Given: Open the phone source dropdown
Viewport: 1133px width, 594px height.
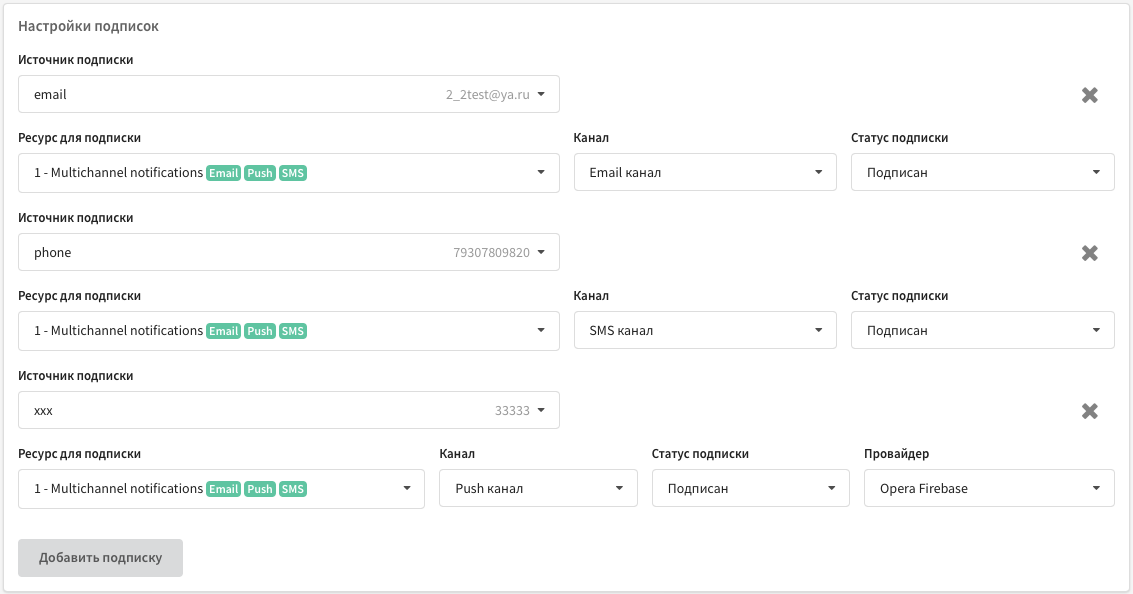Looking at the screenshot, I should 289,252.
